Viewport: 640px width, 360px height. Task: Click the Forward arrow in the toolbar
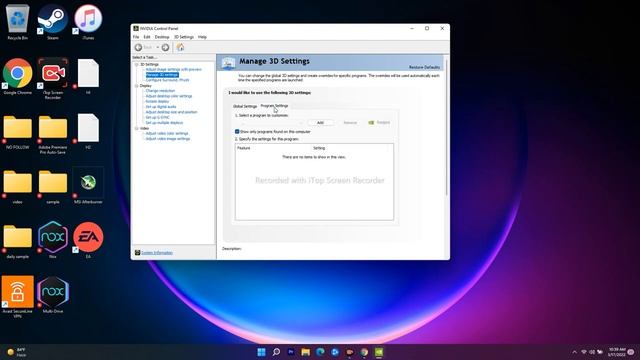(x=165, y=47)
